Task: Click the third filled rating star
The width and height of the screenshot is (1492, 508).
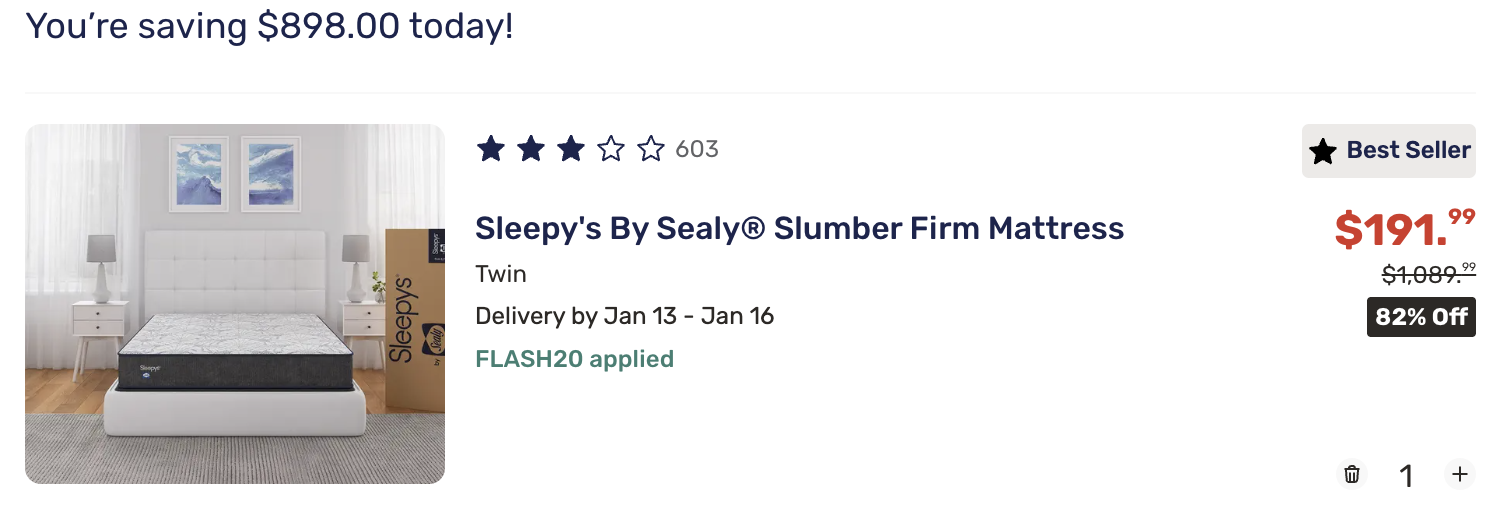Action: (570, 150)
